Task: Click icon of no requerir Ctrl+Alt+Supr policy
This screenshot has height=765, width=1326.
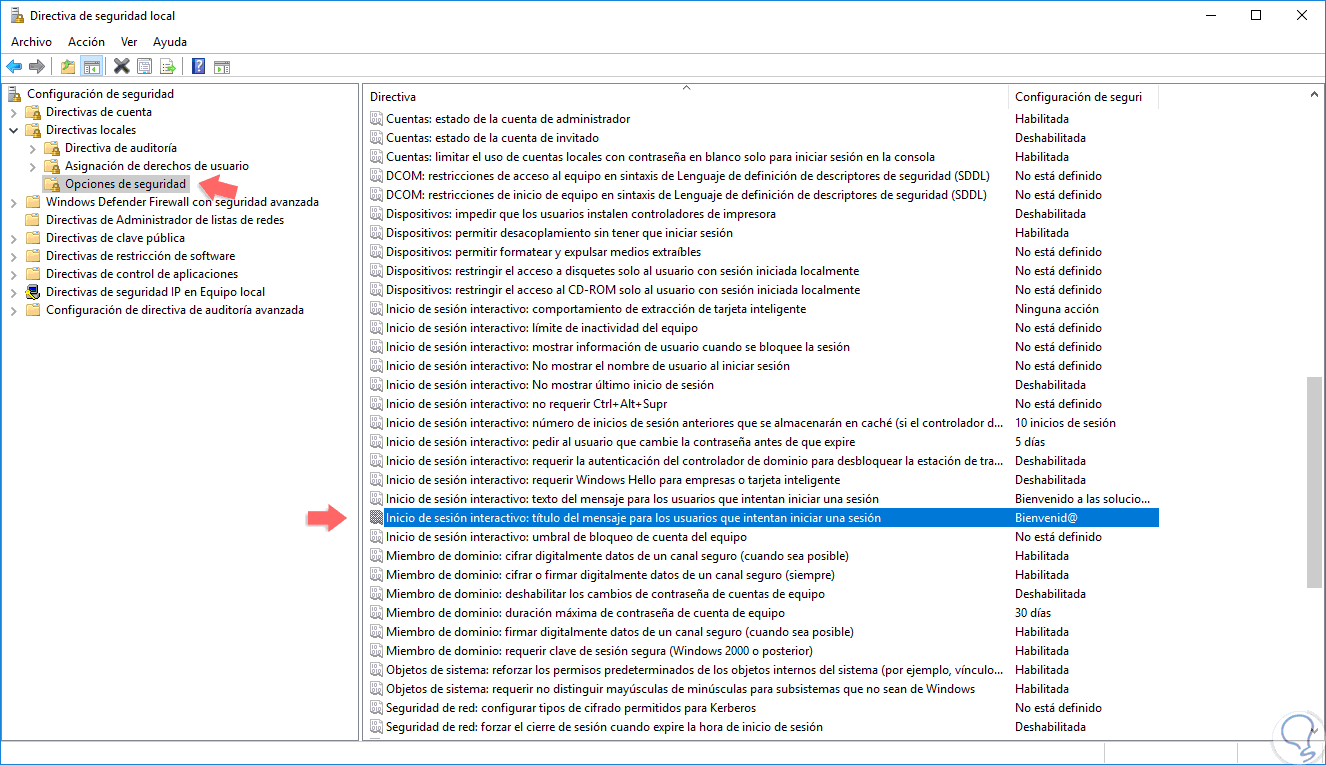Action: 376,404
